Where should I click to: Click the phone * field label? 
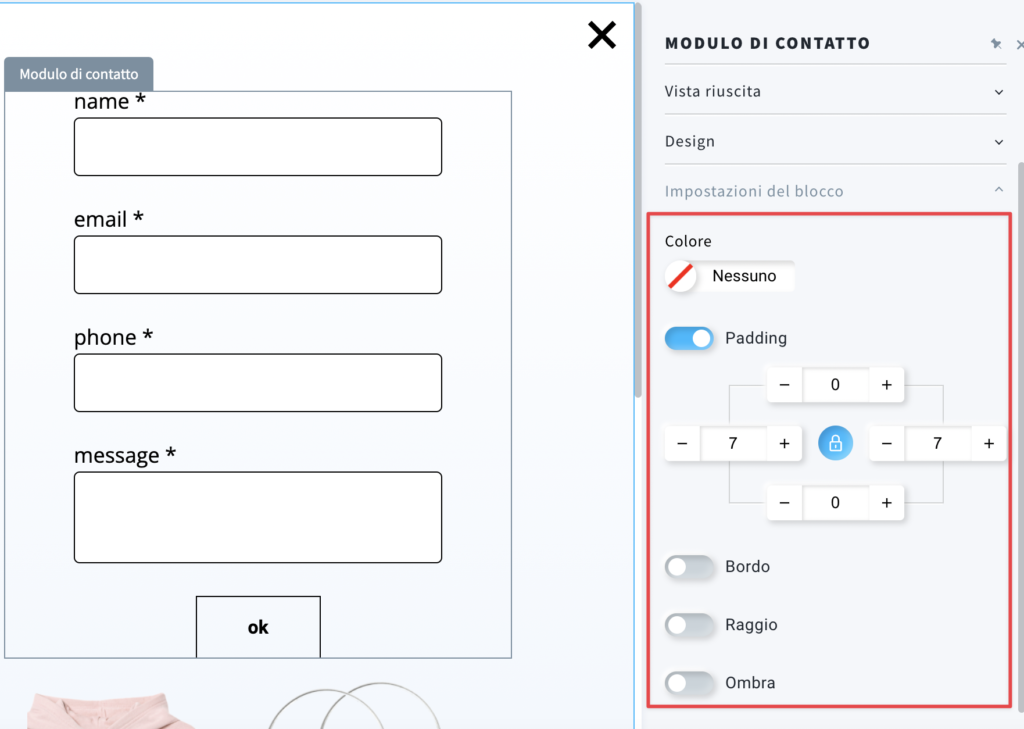pyautogui.click(x=113, y=337)
